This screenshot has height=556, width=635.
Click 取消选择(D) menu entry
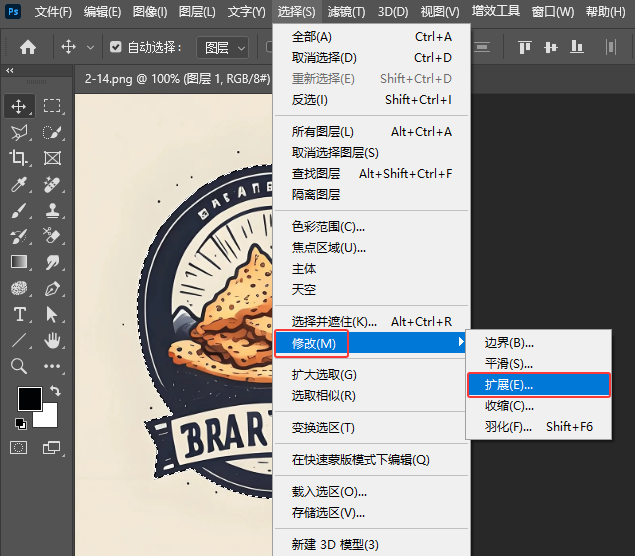(x=372, y=58)
